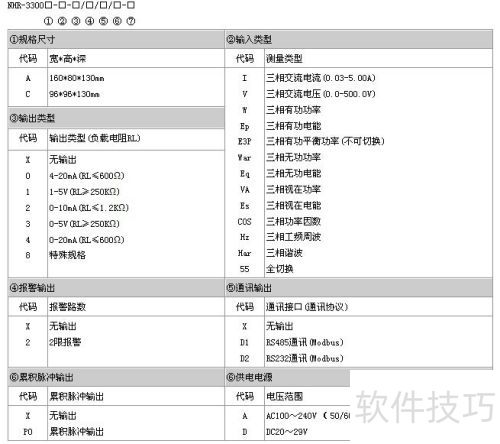Click the 供电电源 section header

[x=287, y=377]
